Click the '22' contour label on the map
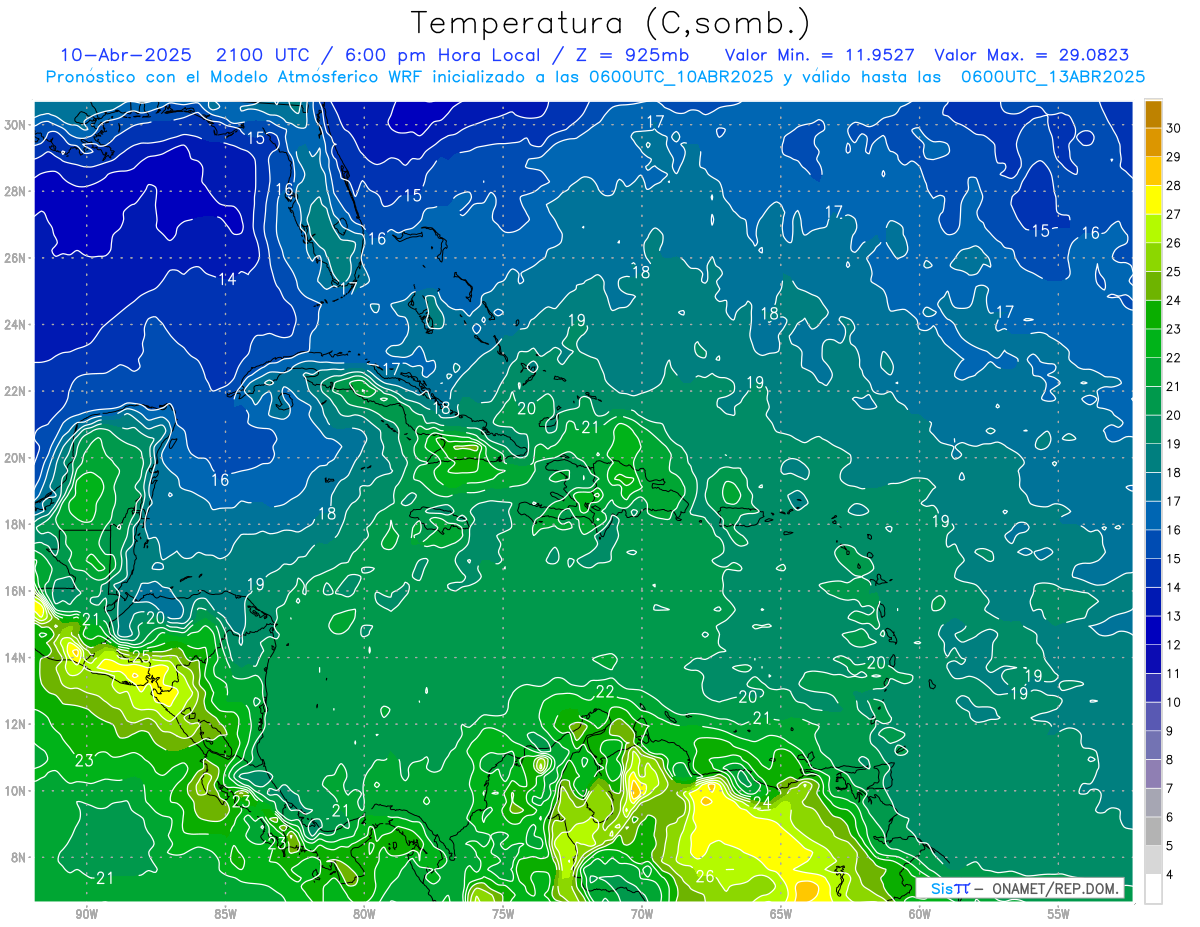This screenshot has height=927, width=1200. pos(605,692)
